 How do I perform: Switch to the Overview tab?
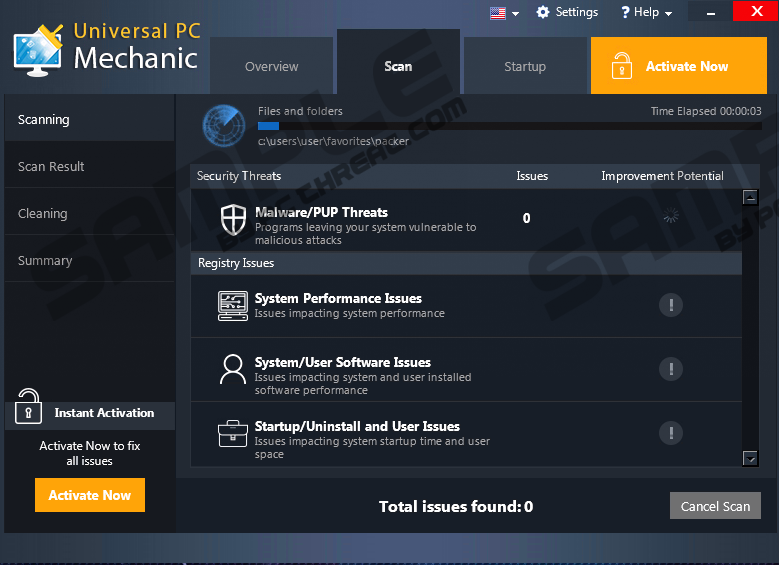click(271, 66)
